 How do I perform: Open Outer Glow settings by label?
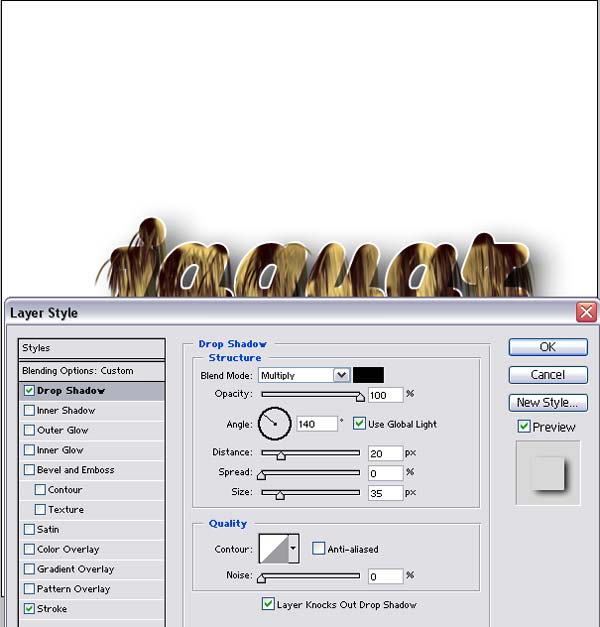click(x=62, y=431)
